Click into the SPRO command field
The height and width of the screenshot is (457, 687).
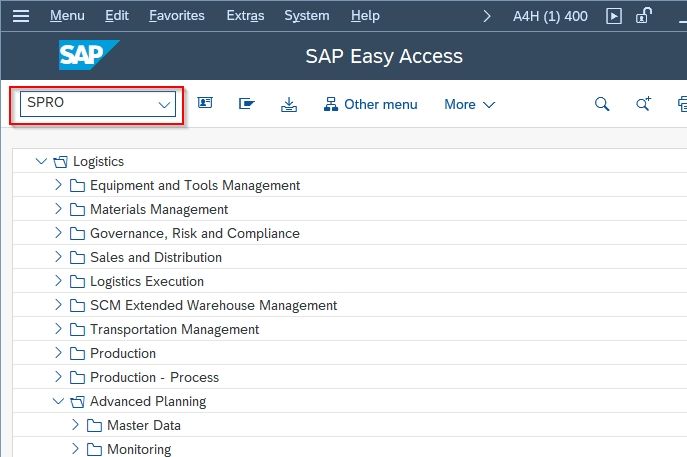coord(90,103)
